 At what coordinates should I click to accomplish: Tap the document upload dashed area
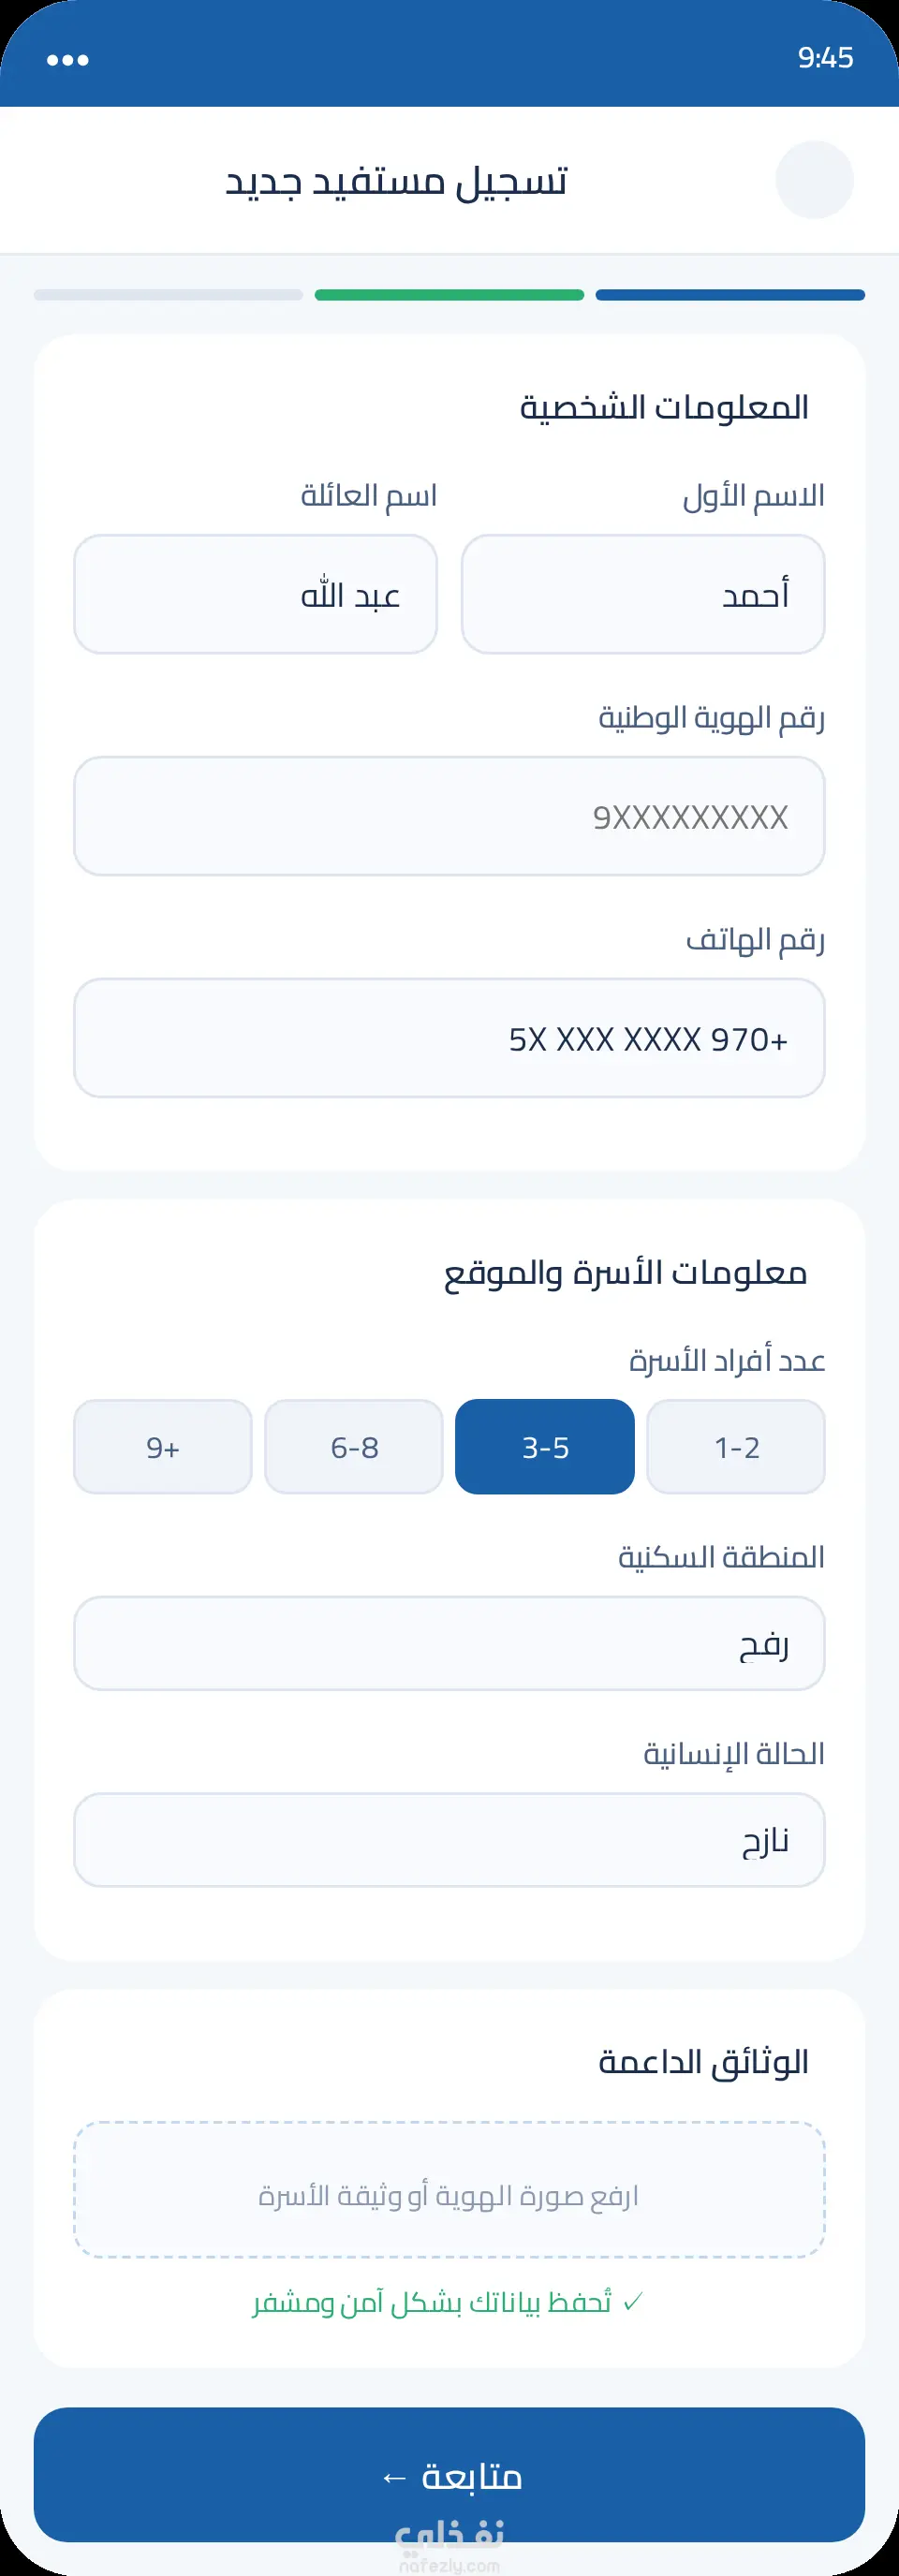pos(449,2190)
